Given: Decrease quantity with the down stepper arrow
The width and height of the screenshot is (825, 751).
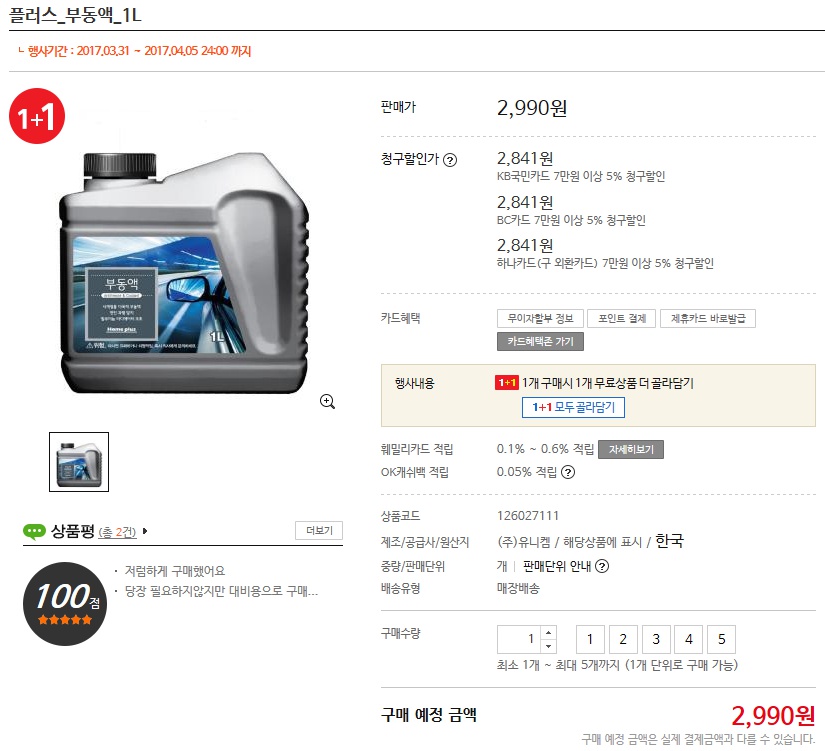Looking at the screenshot, I should coord(548,646).
